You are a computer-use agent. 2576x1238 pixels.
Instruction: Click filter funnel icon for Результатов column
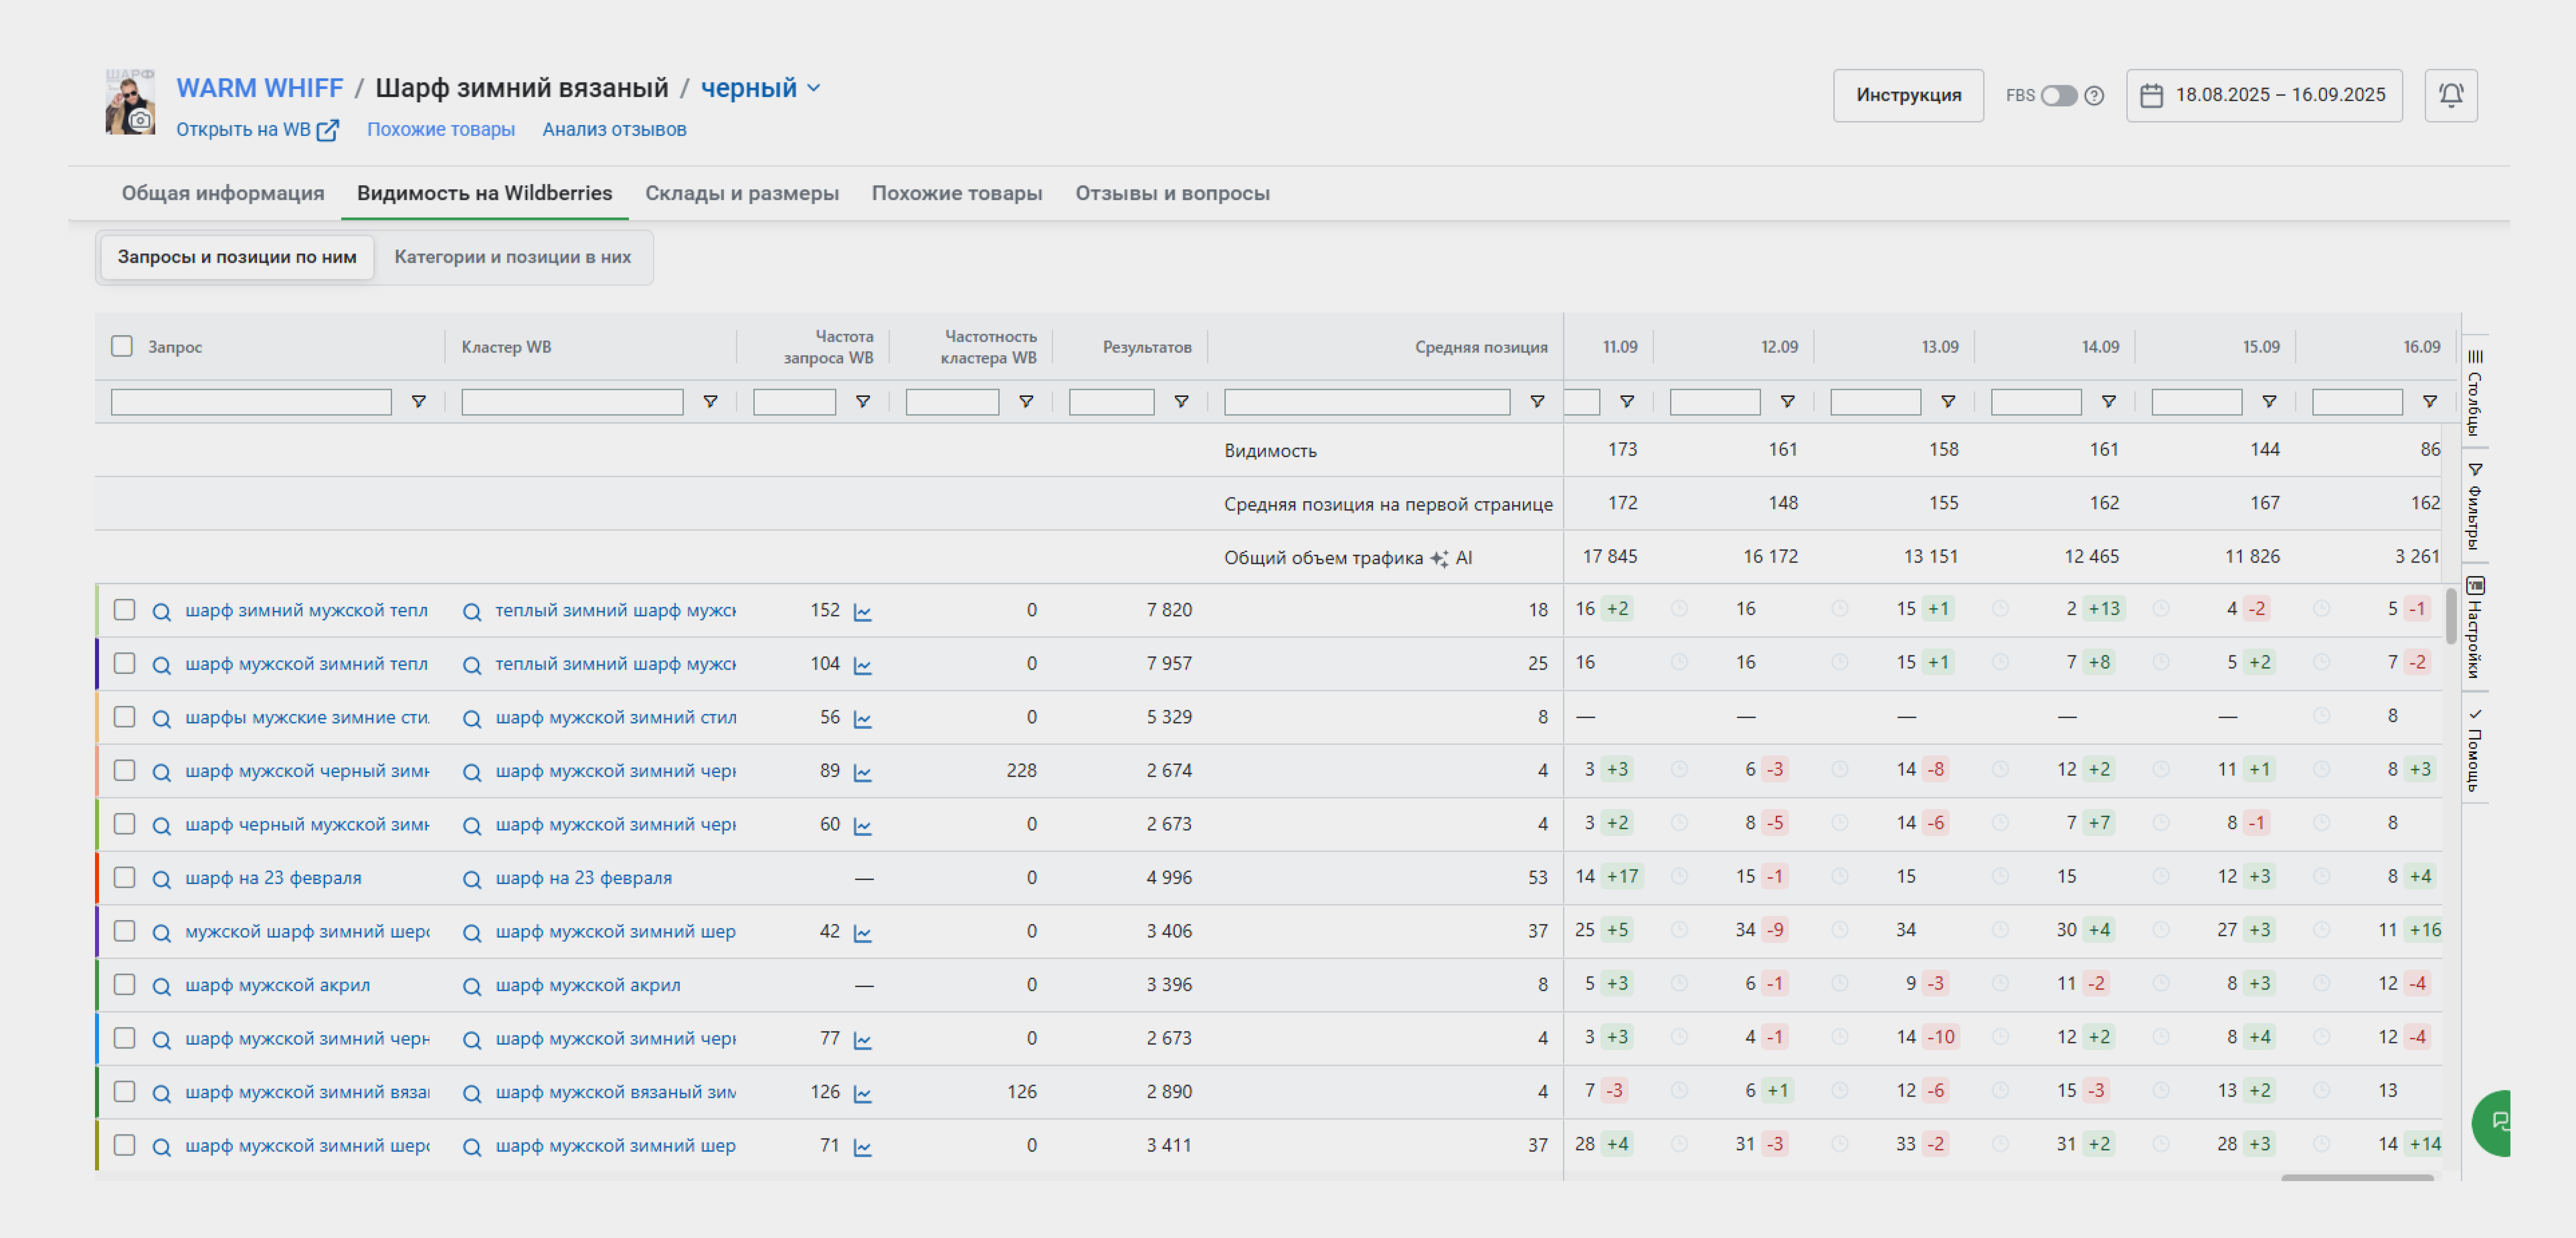[1181, 401]
